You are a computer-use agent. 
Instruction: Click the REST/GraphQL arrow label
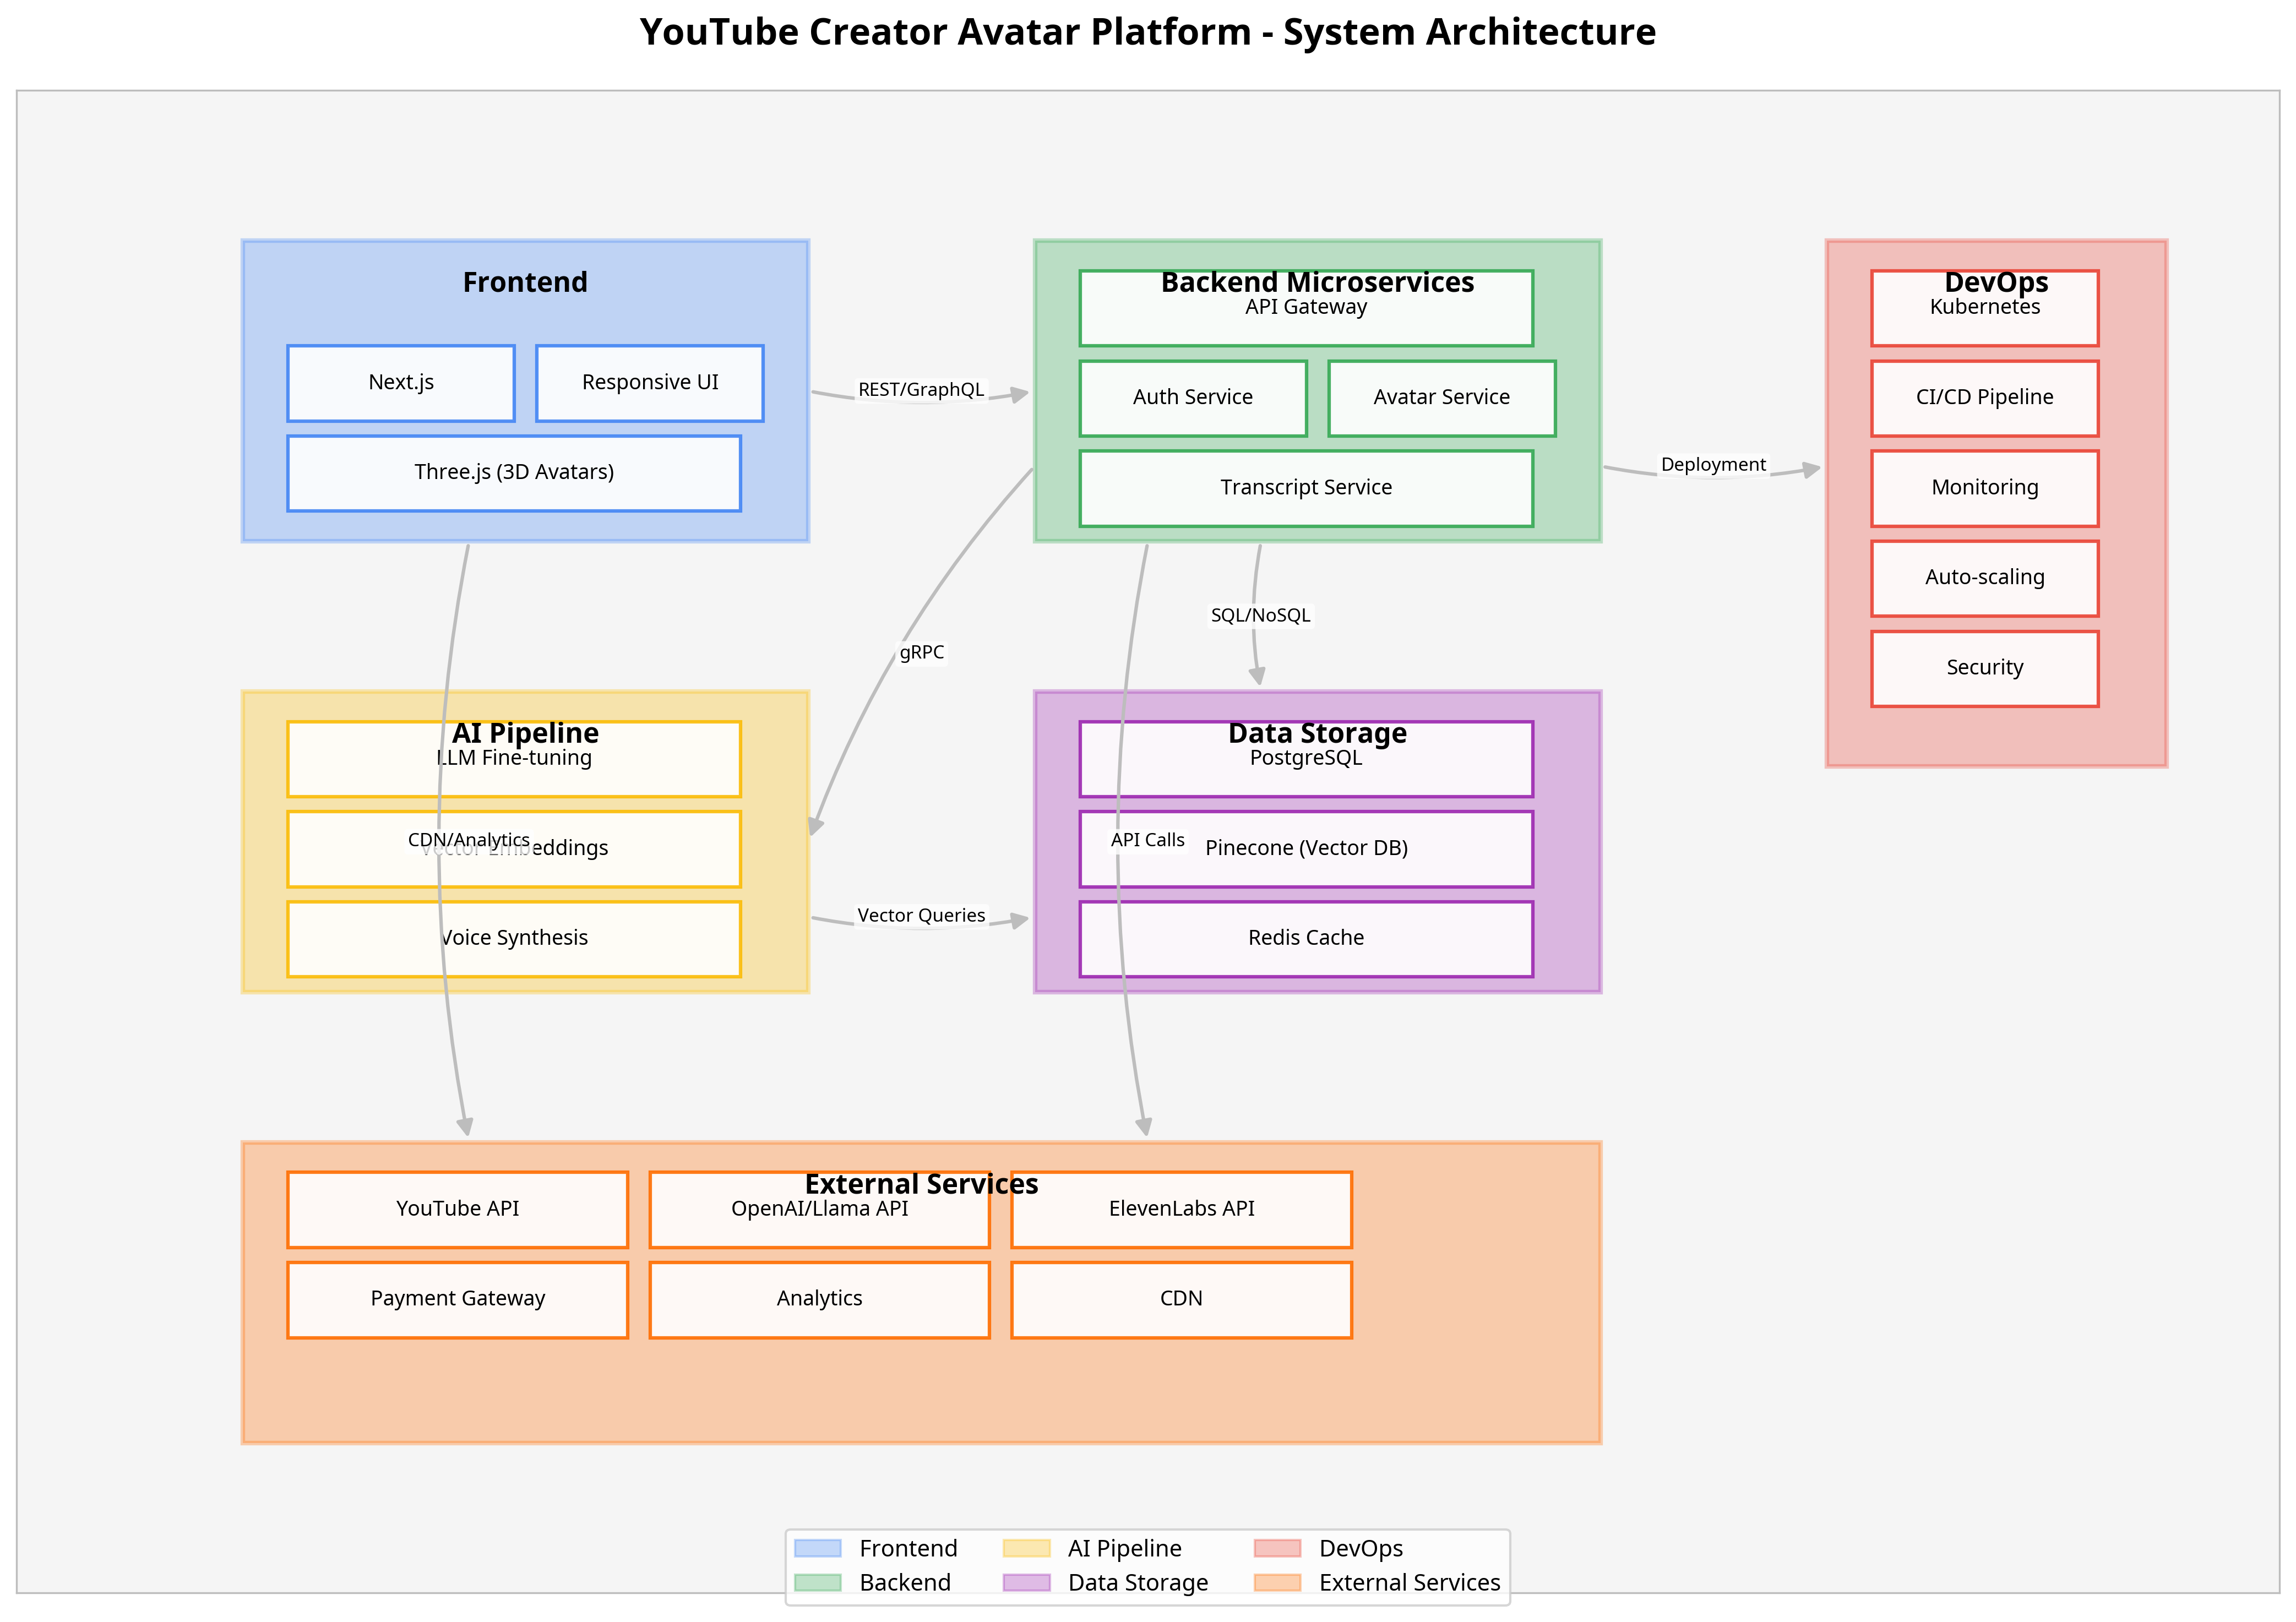pyautogui.click(x=921, y=390)
